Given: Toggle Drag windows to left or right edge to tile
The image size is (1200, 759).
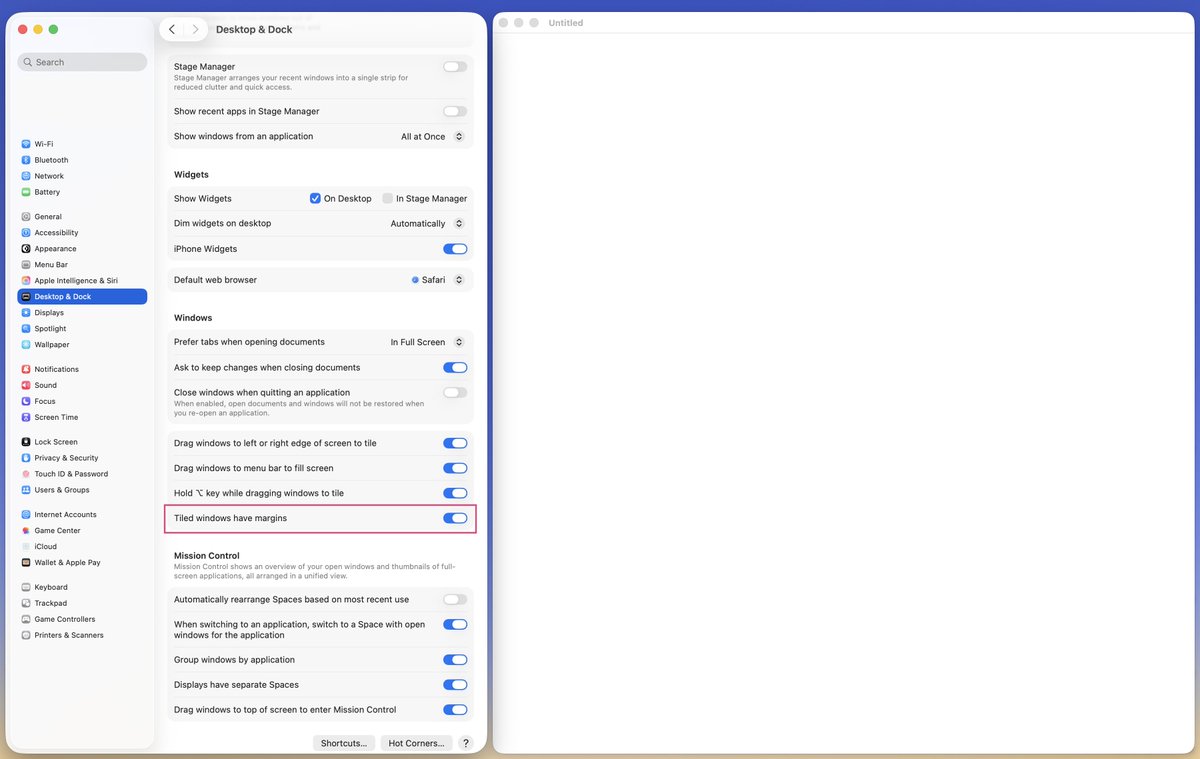Looking at the screenshot, I should [x=455, y=443].
